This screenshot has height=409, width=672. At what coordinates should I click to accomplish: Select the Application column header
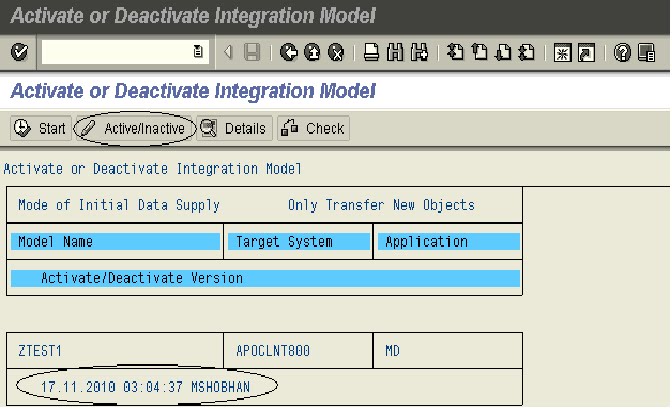449,241
